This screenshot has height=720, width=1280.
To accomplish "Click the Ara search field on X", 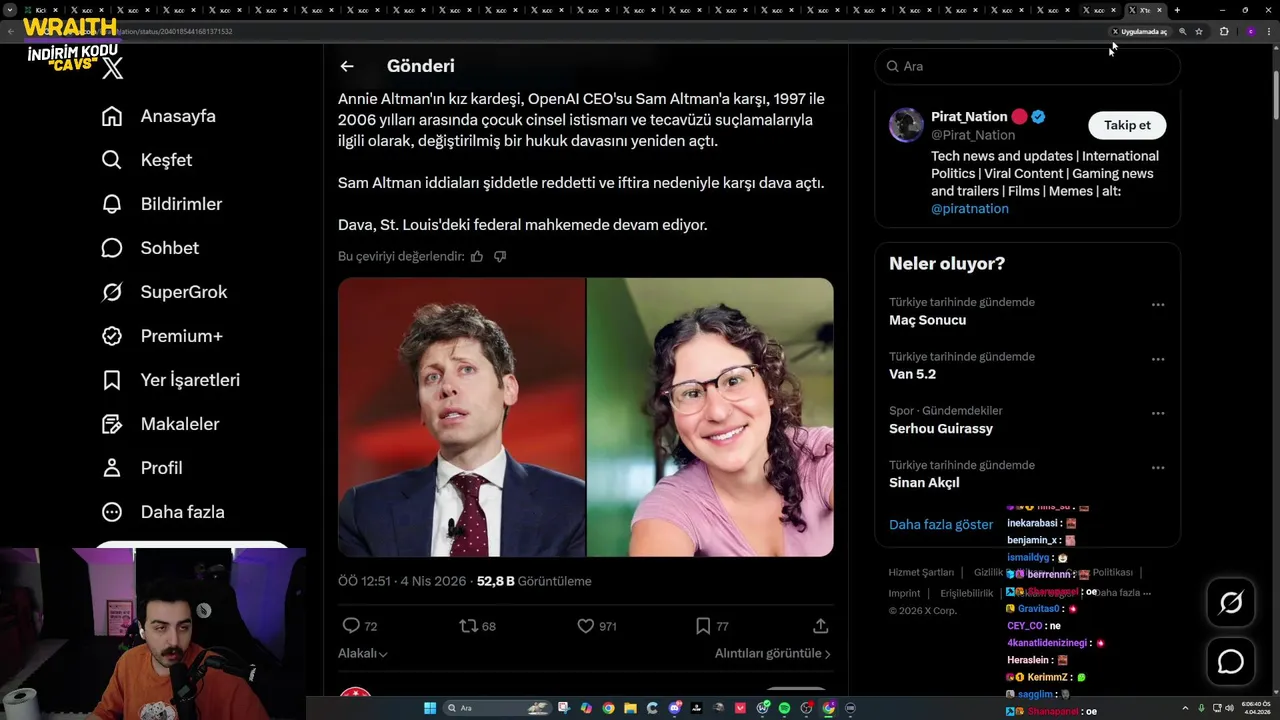I will [x=1027, y=66].
